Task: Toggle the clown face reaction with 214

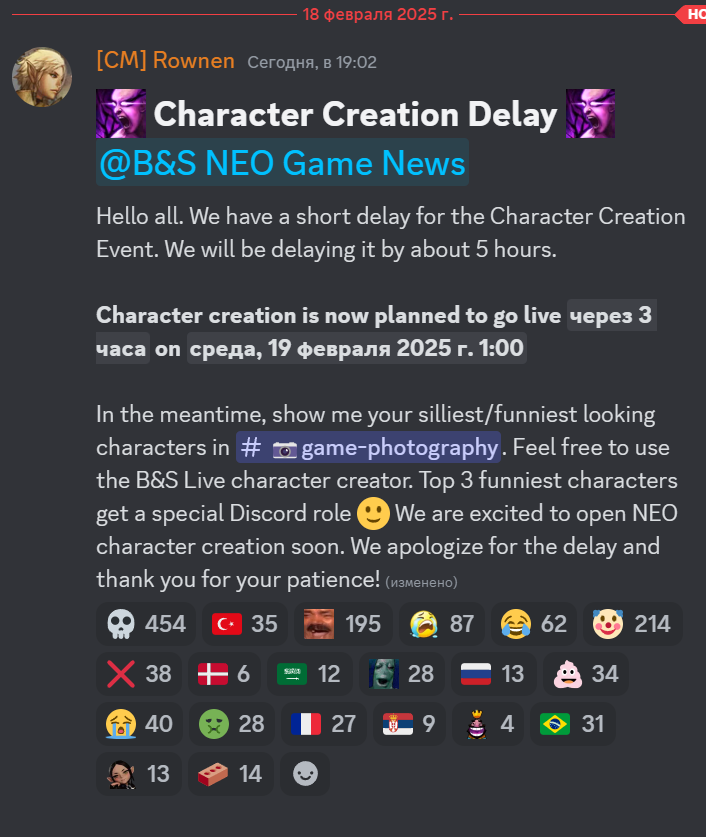Action: point(632,623)
